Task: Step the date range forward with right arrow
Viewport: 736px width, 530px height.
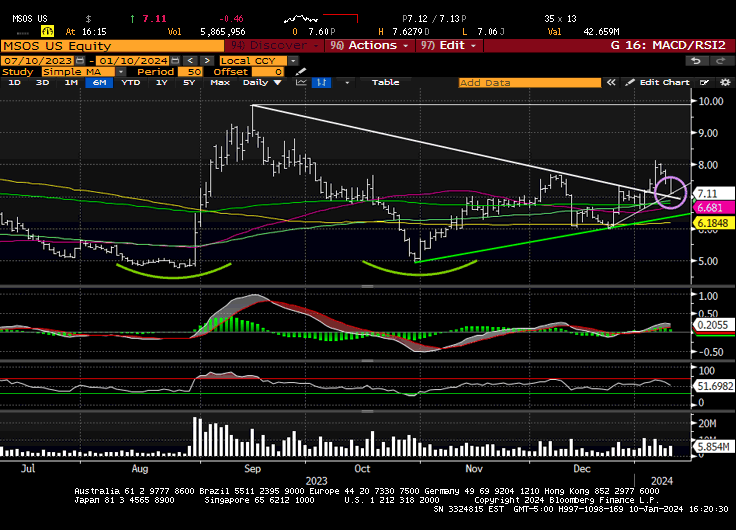Action: click(207, 61)
